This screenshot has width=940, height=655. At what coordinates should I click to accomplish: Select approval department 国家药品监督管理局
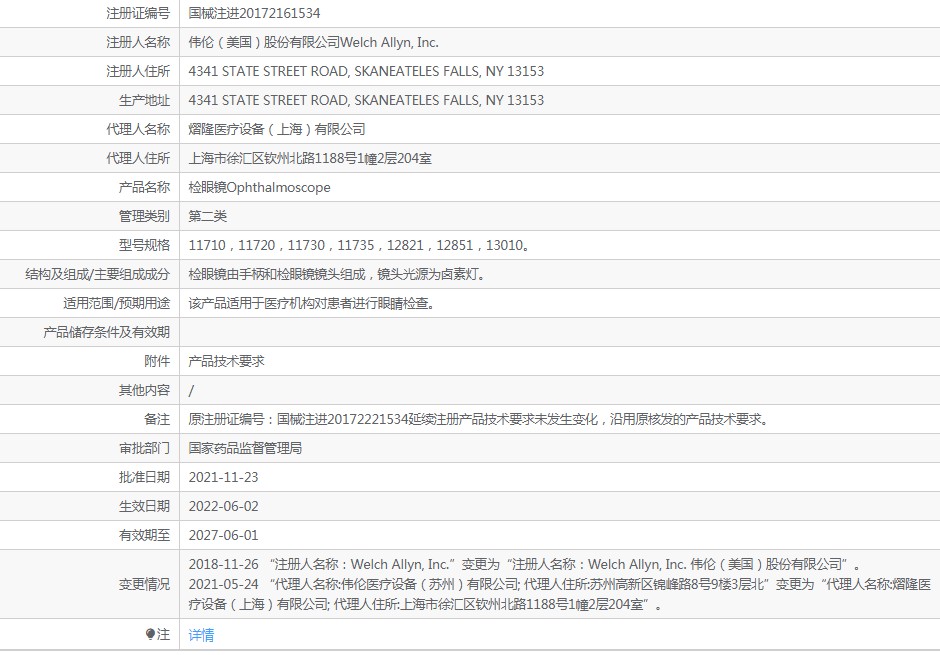(245, 448)
